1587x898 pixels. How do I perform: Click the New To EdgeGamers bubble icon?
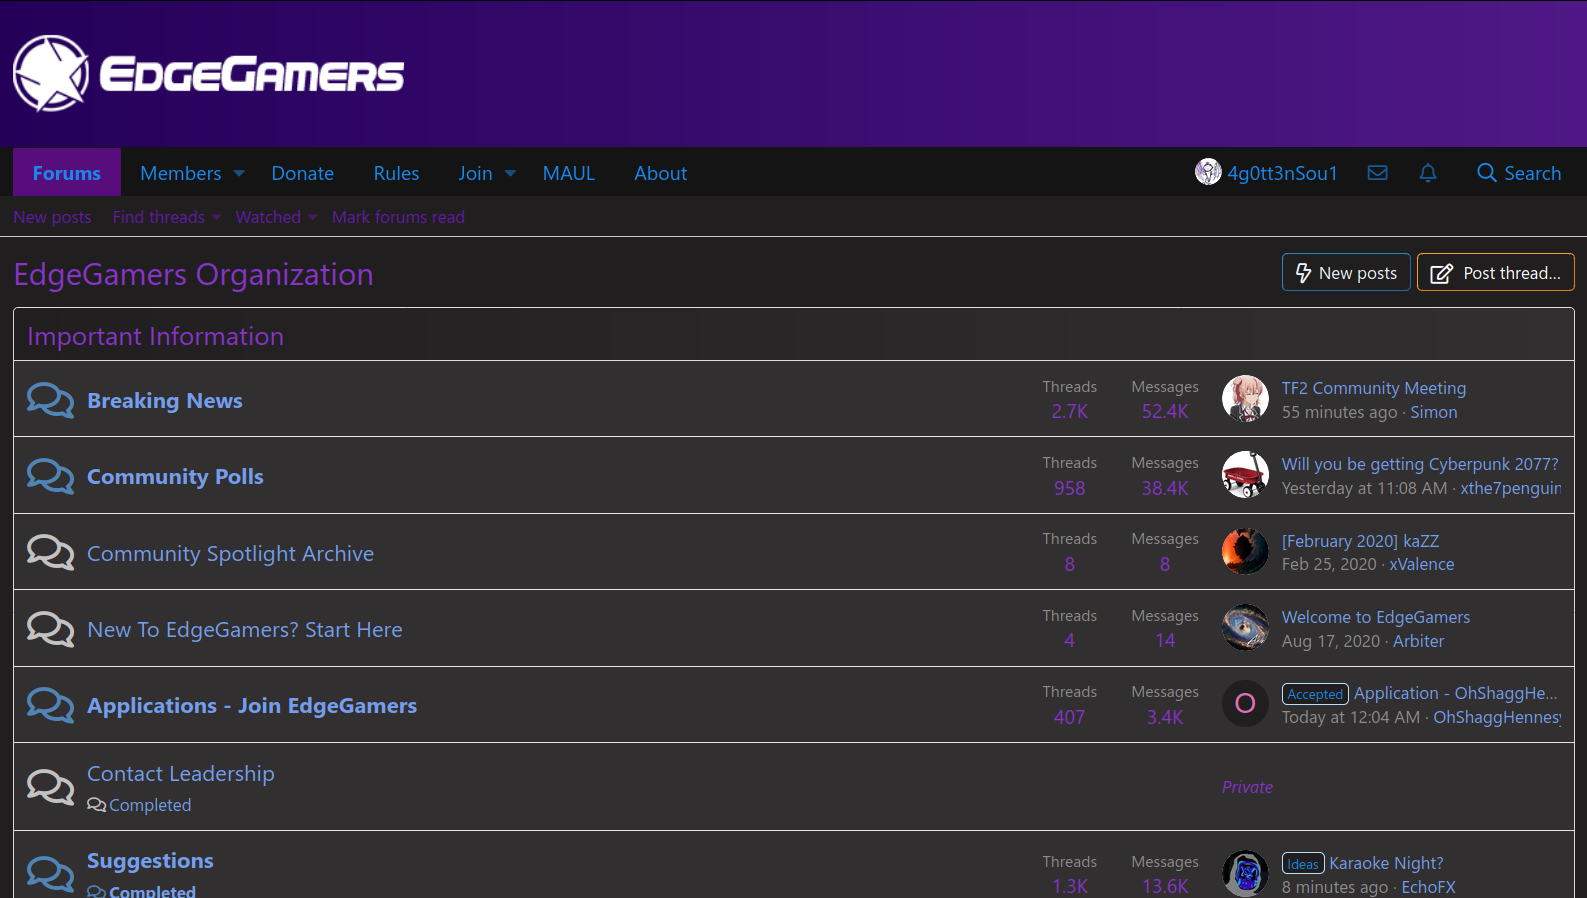tap(50, 629)
